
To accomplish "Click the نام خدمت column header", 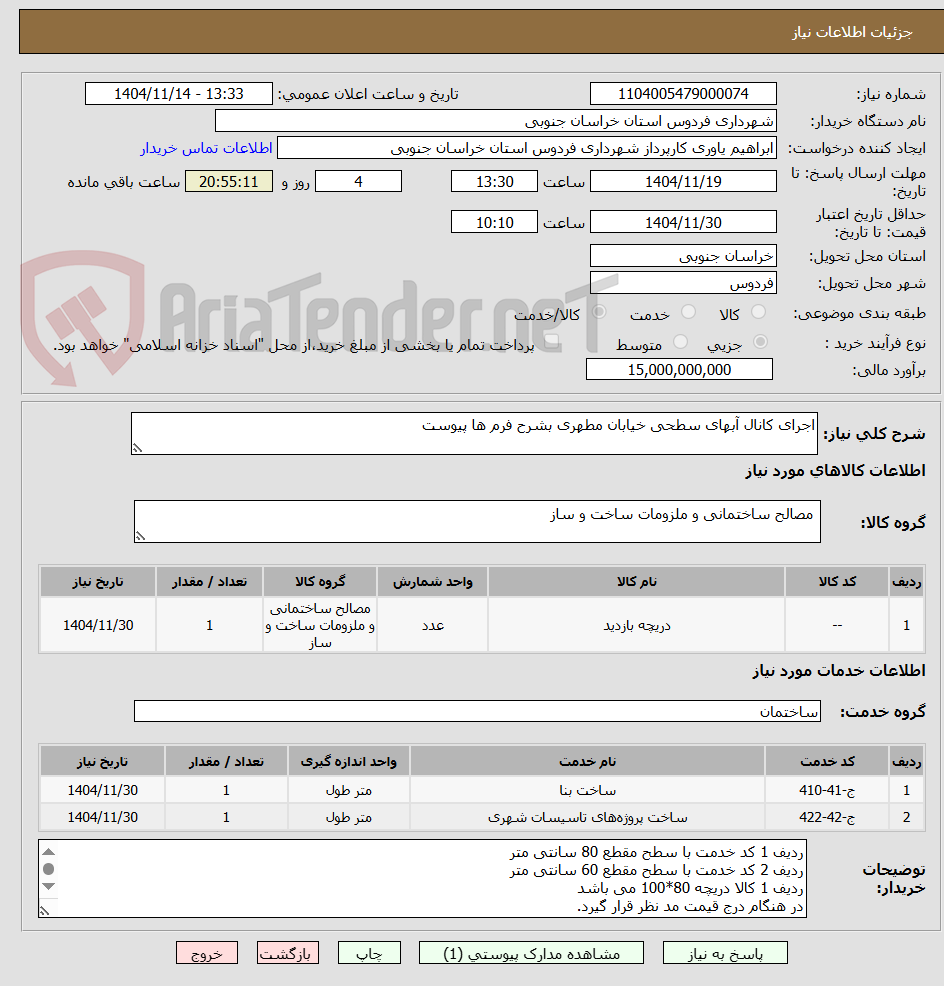I will coord(587,762).
